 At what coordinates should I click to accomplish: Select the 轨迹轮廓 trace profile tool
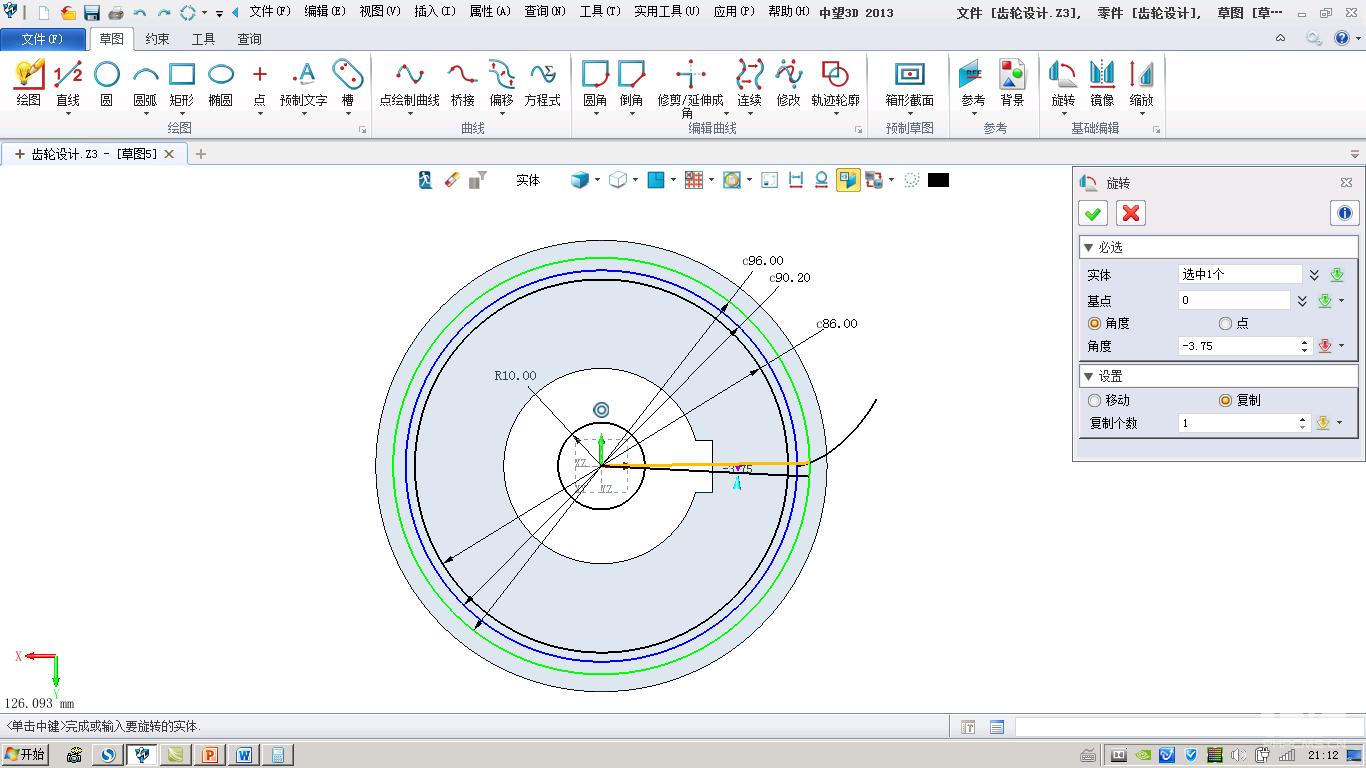[835, 82]
